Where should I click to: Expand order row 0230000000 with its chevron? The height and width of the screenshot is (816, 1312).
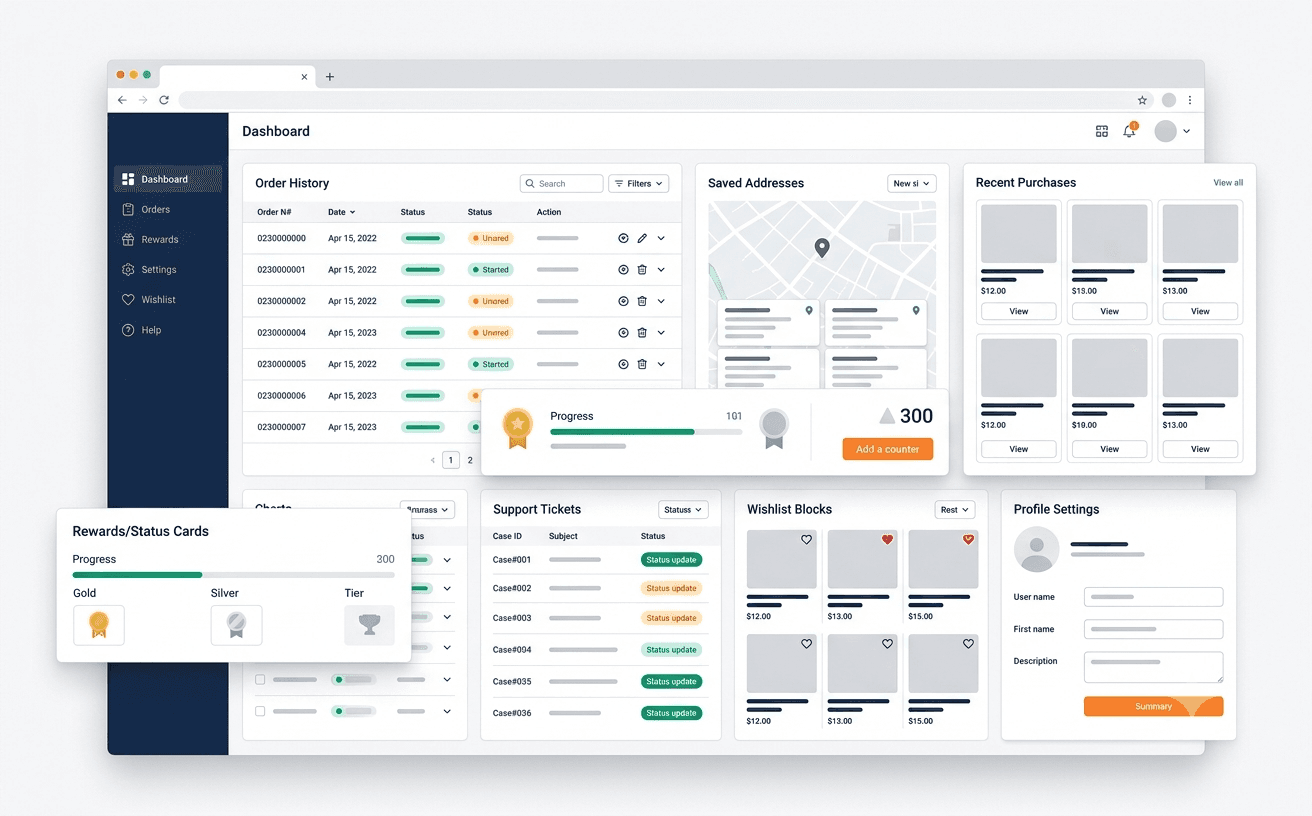tap(661, 238)
